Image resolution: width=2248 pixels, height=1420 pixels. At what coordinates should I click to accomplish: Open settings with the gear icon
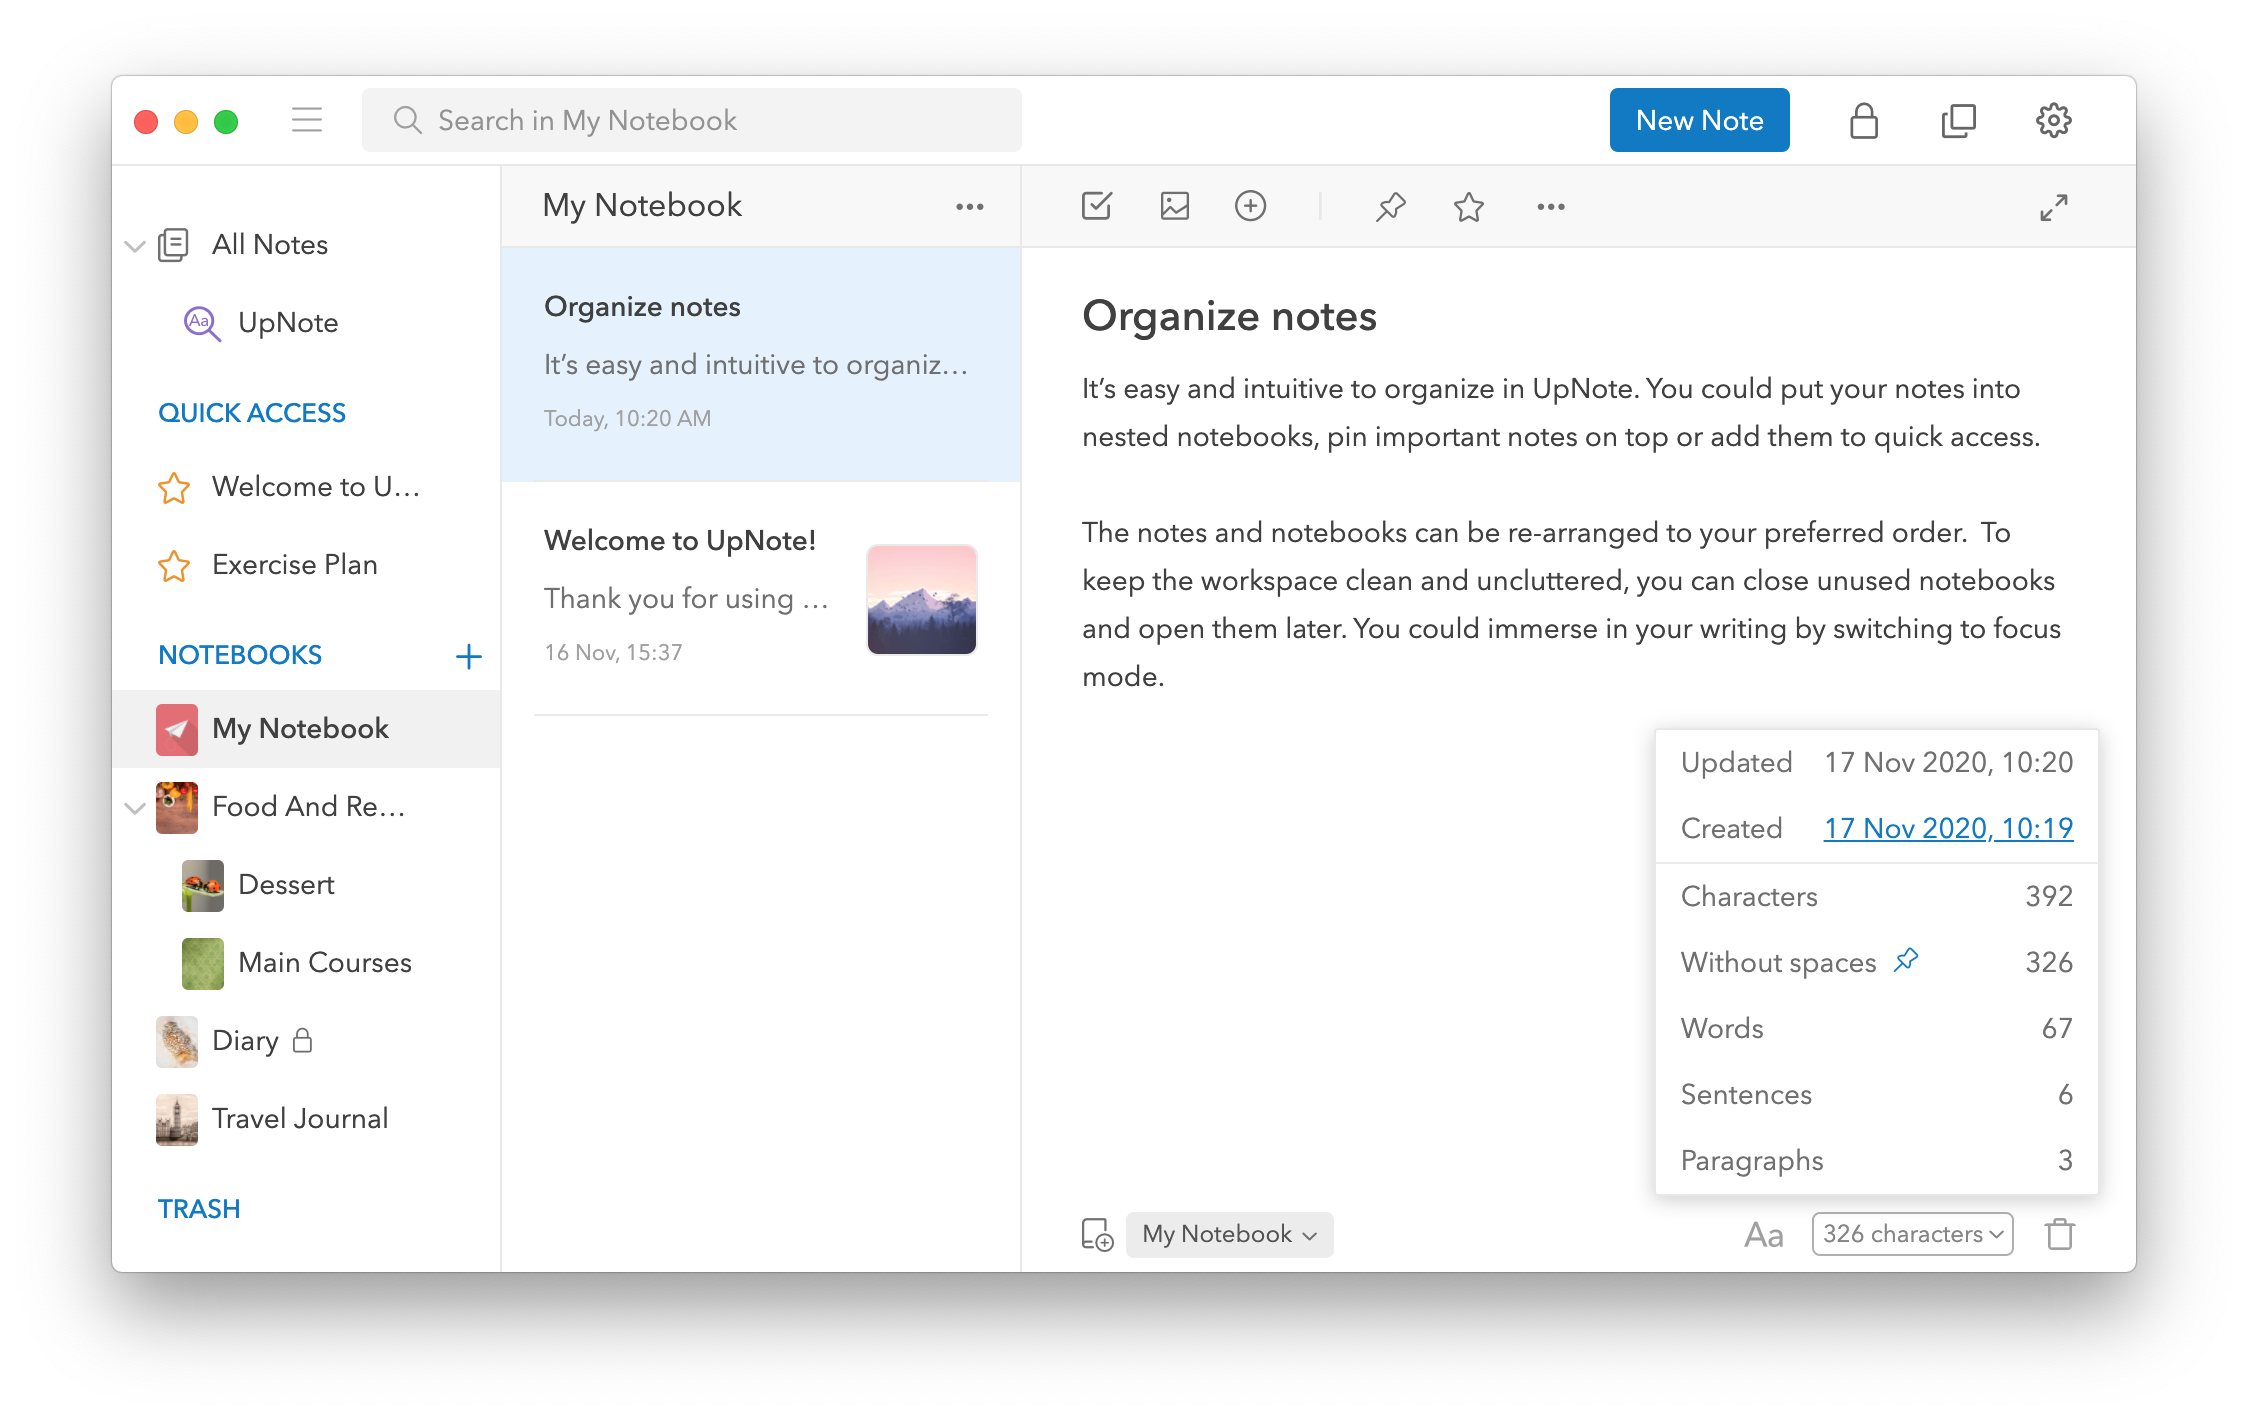pos(2053,121)
